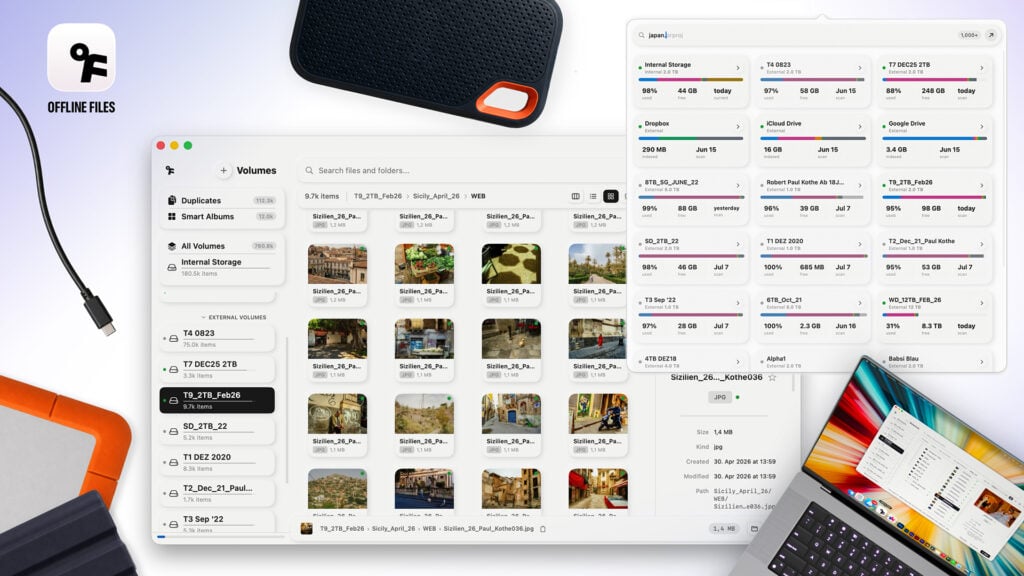The height and width of the screenshot is (576, 1024).
Task: Expand the Dropbox card chevron
Action: 738,127
